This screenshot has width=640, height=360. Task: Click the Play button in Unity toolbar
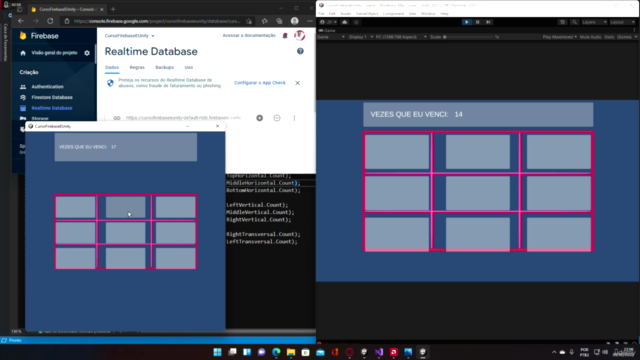(x=467, y=22)
